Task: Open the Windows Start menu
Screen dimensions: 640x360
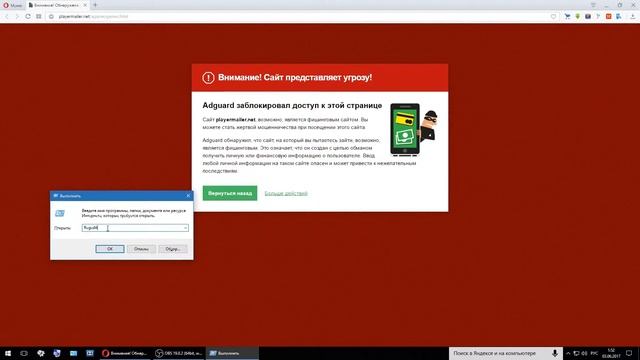Action: (x=8, y=353)
